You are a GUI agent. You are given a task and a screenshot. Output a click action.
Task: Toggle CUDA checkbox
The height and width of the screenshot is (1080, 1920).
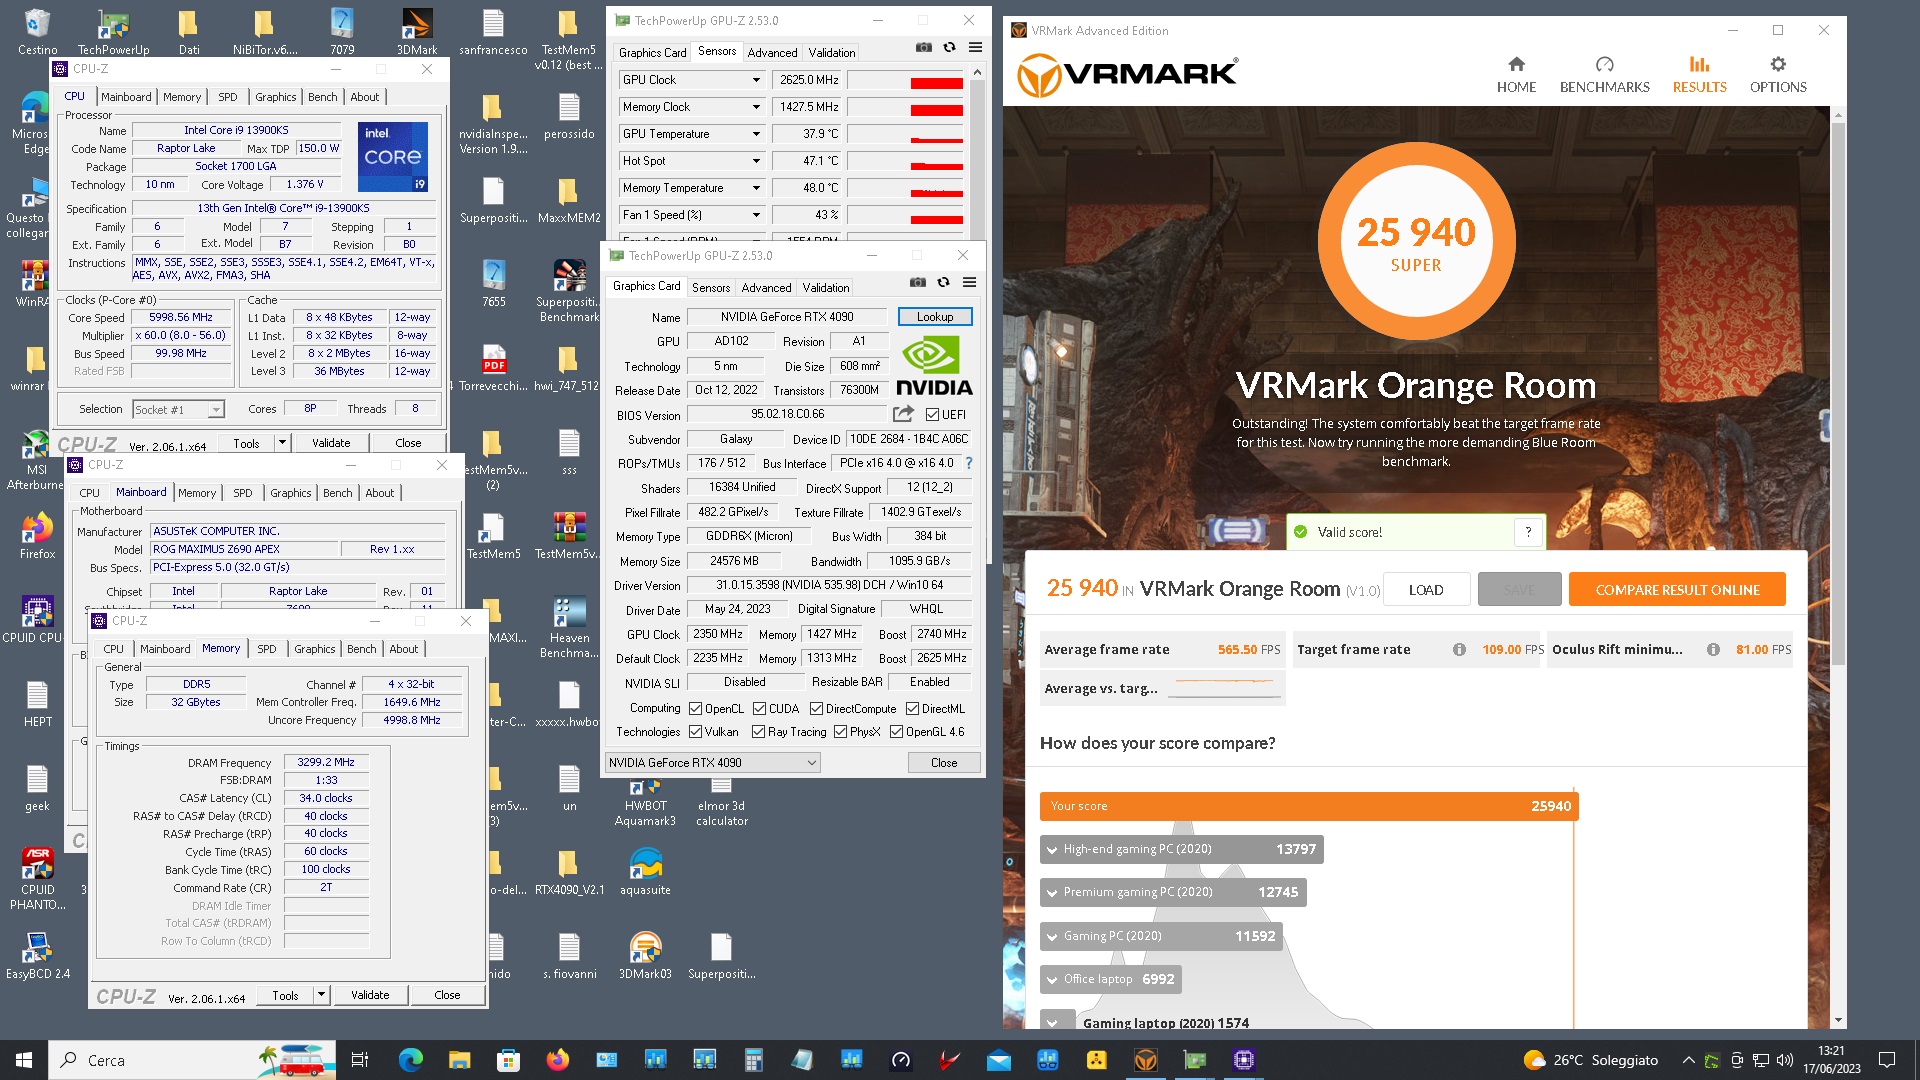click(x=759, y=709)
